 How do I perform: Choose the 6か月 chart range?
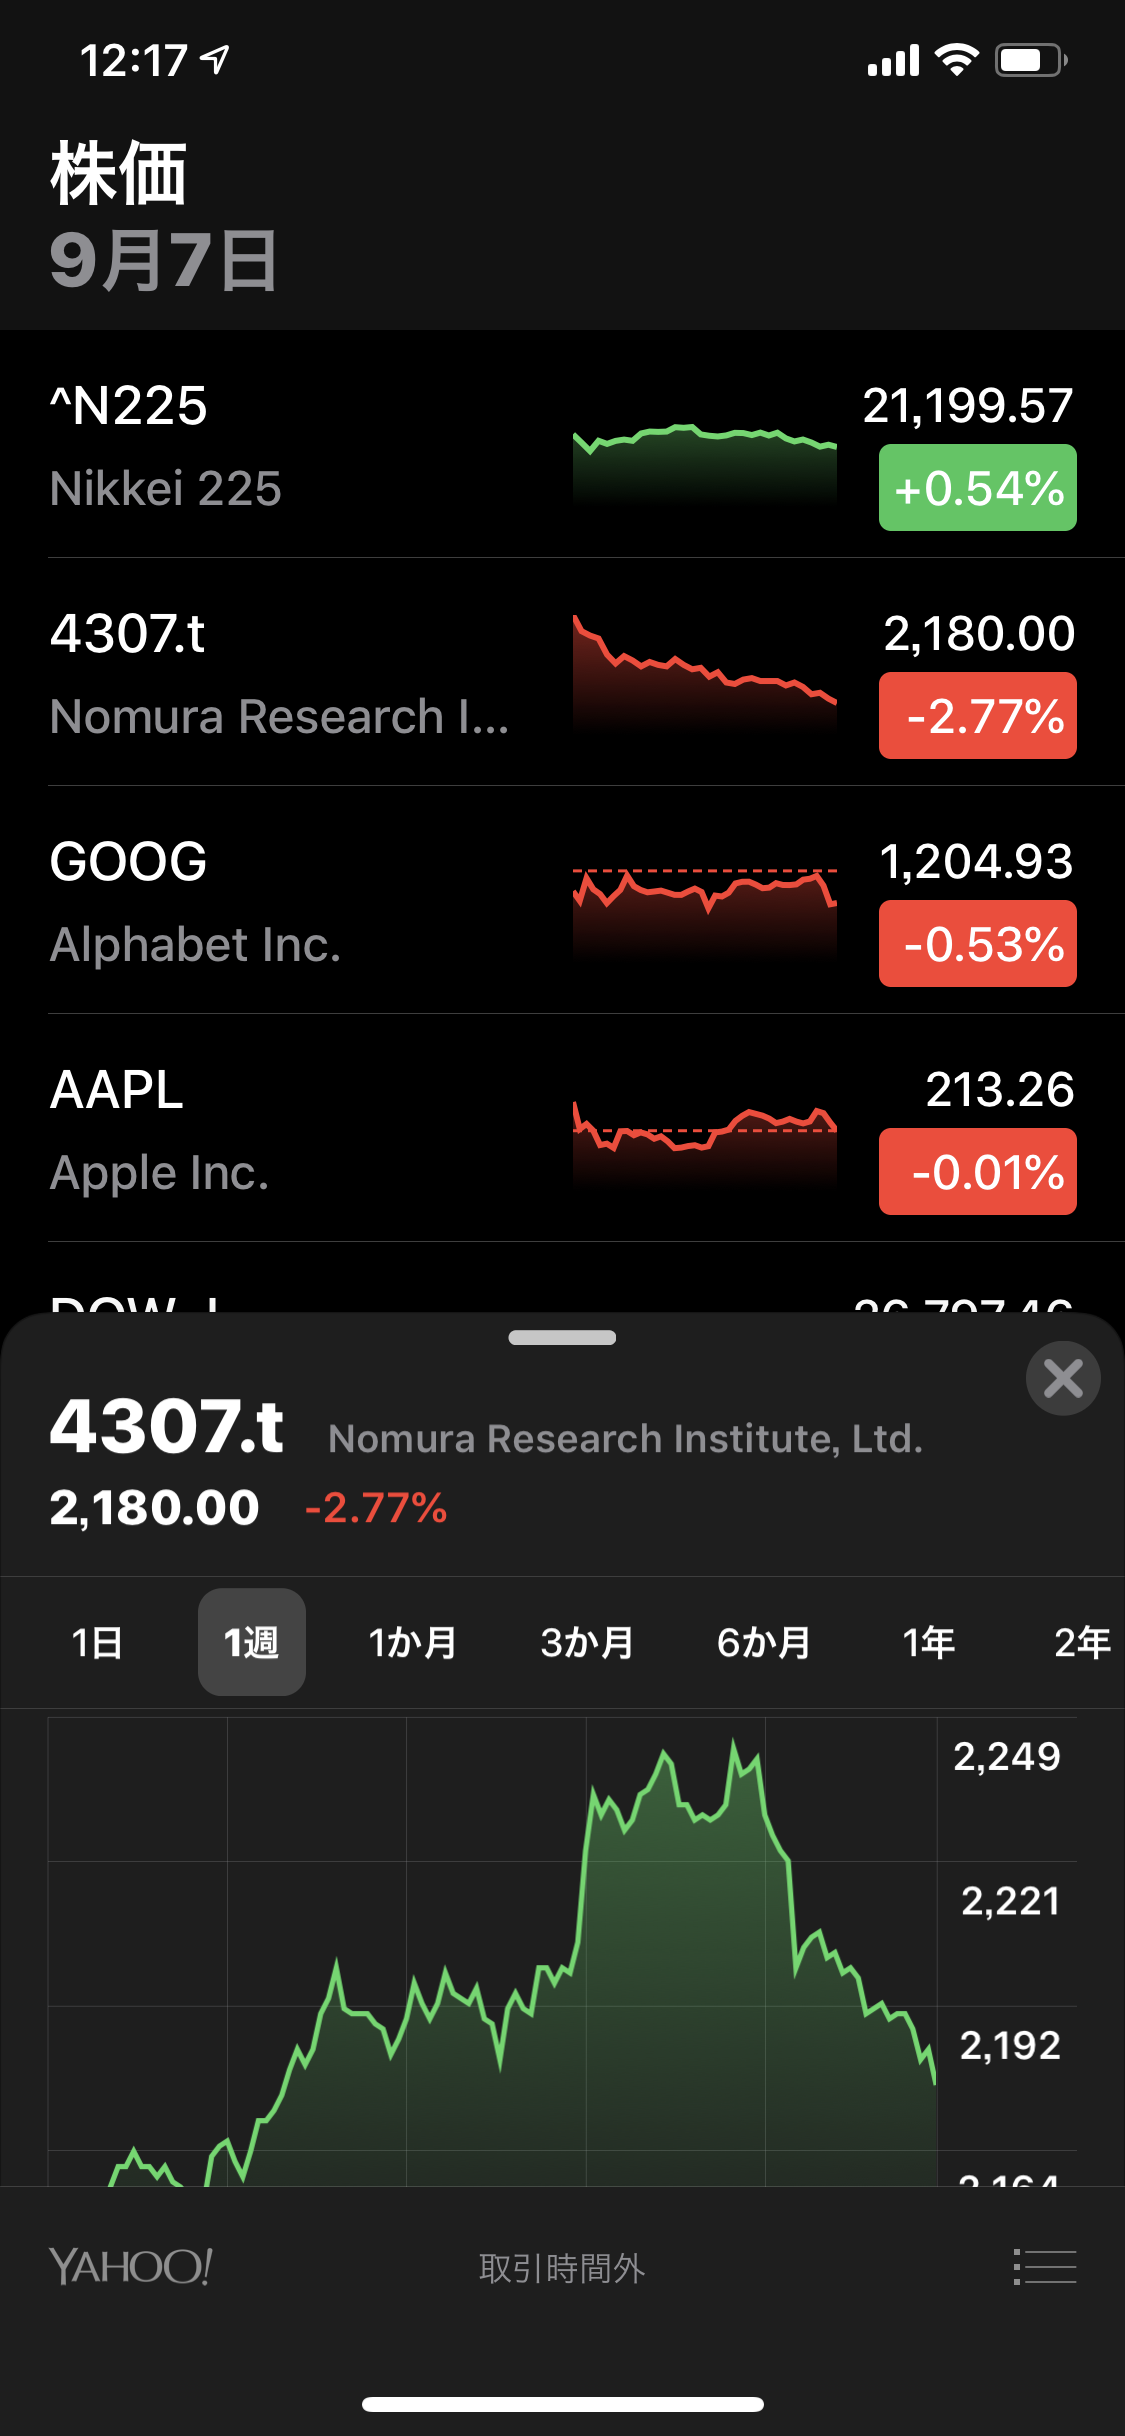coord(764,1642)
